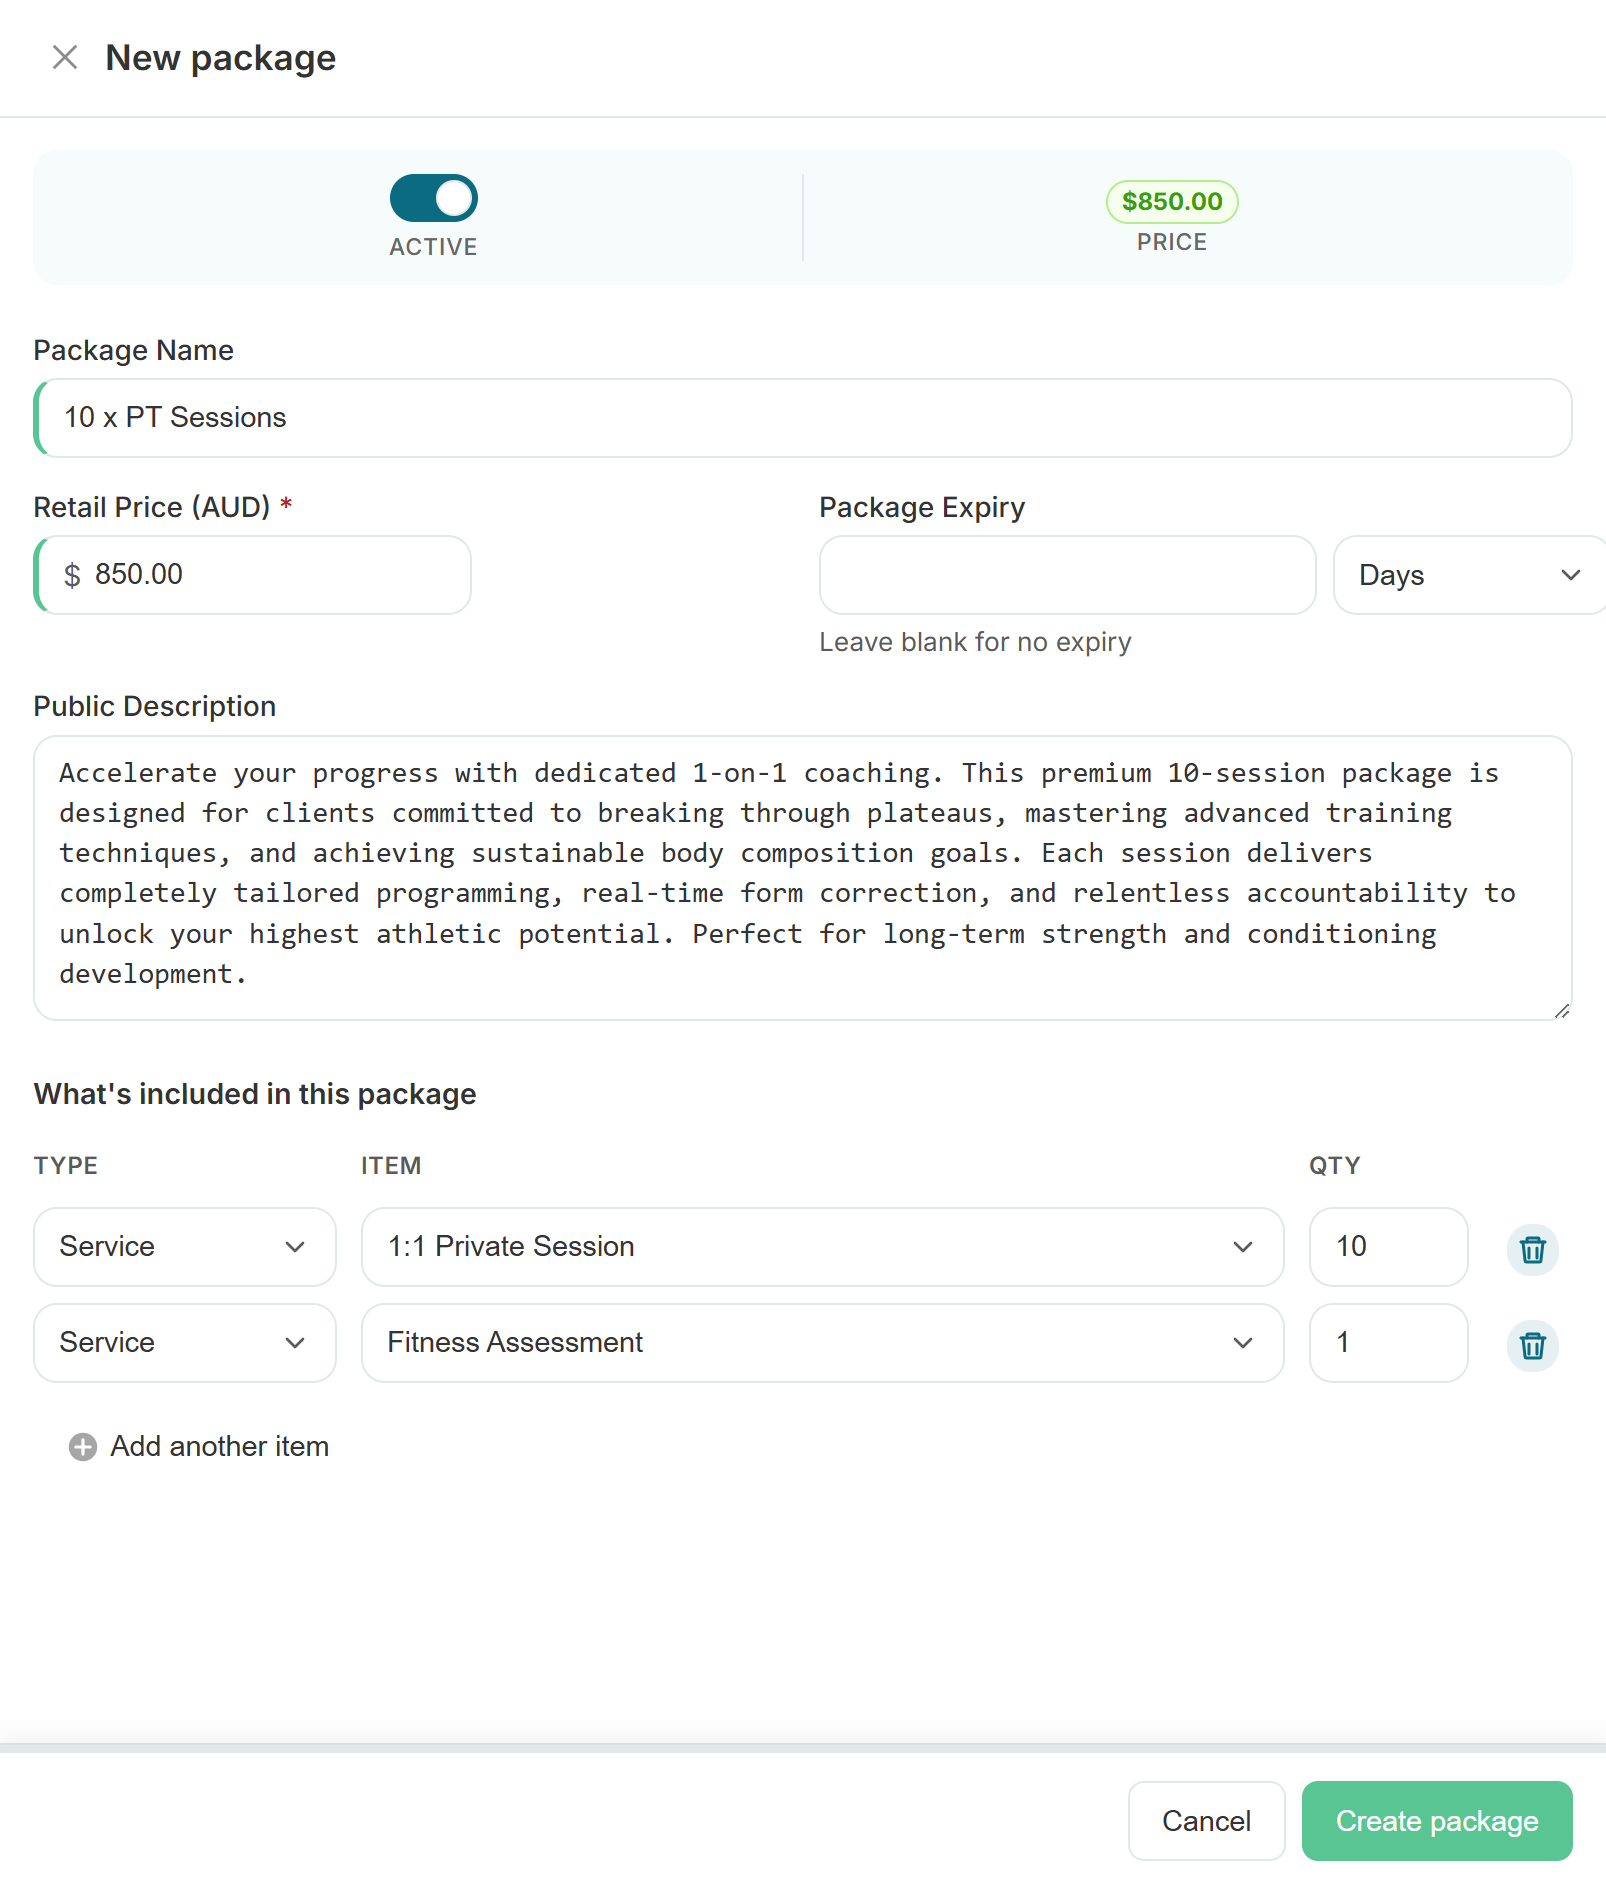Click the Package Name label
1606x1882 pixels.
pos(133,351)
